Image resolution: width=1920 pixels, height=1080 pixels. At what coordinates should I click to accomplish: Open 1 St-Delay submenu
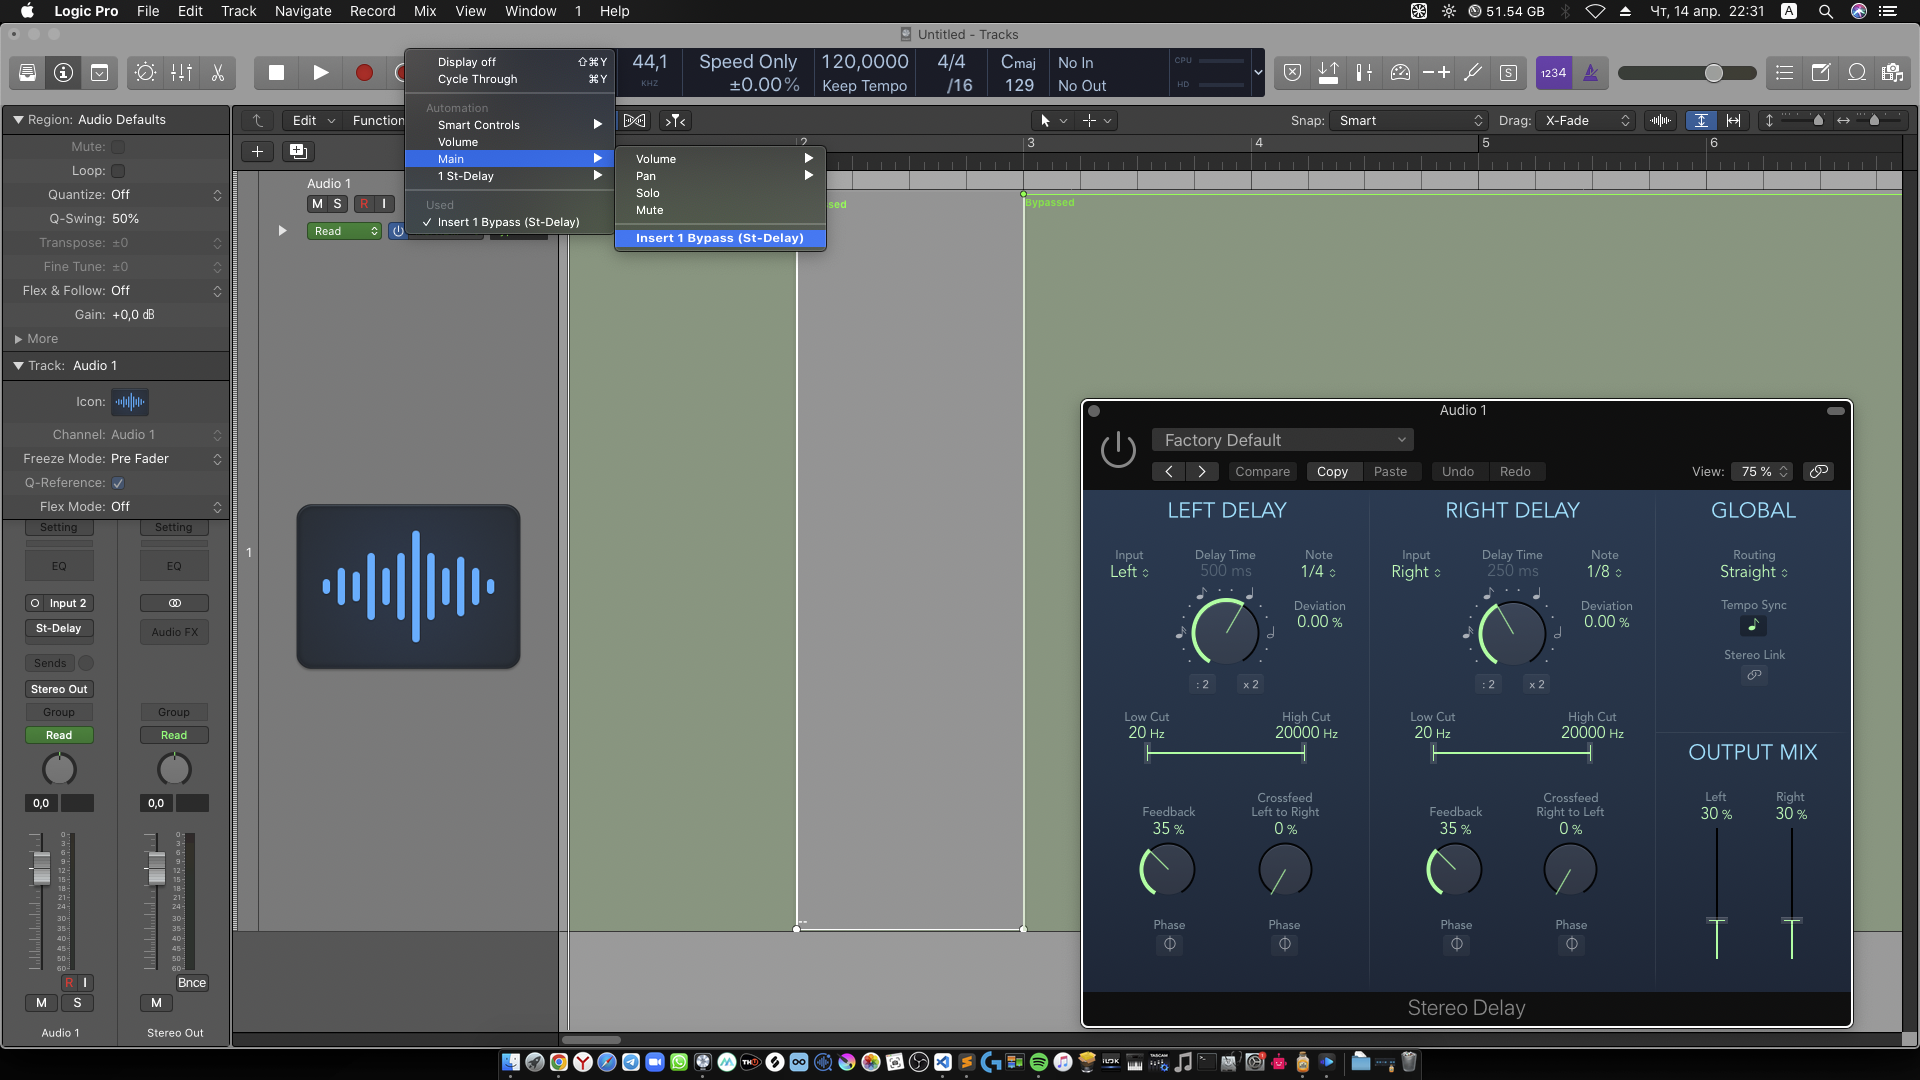click(x=510, y=176)
